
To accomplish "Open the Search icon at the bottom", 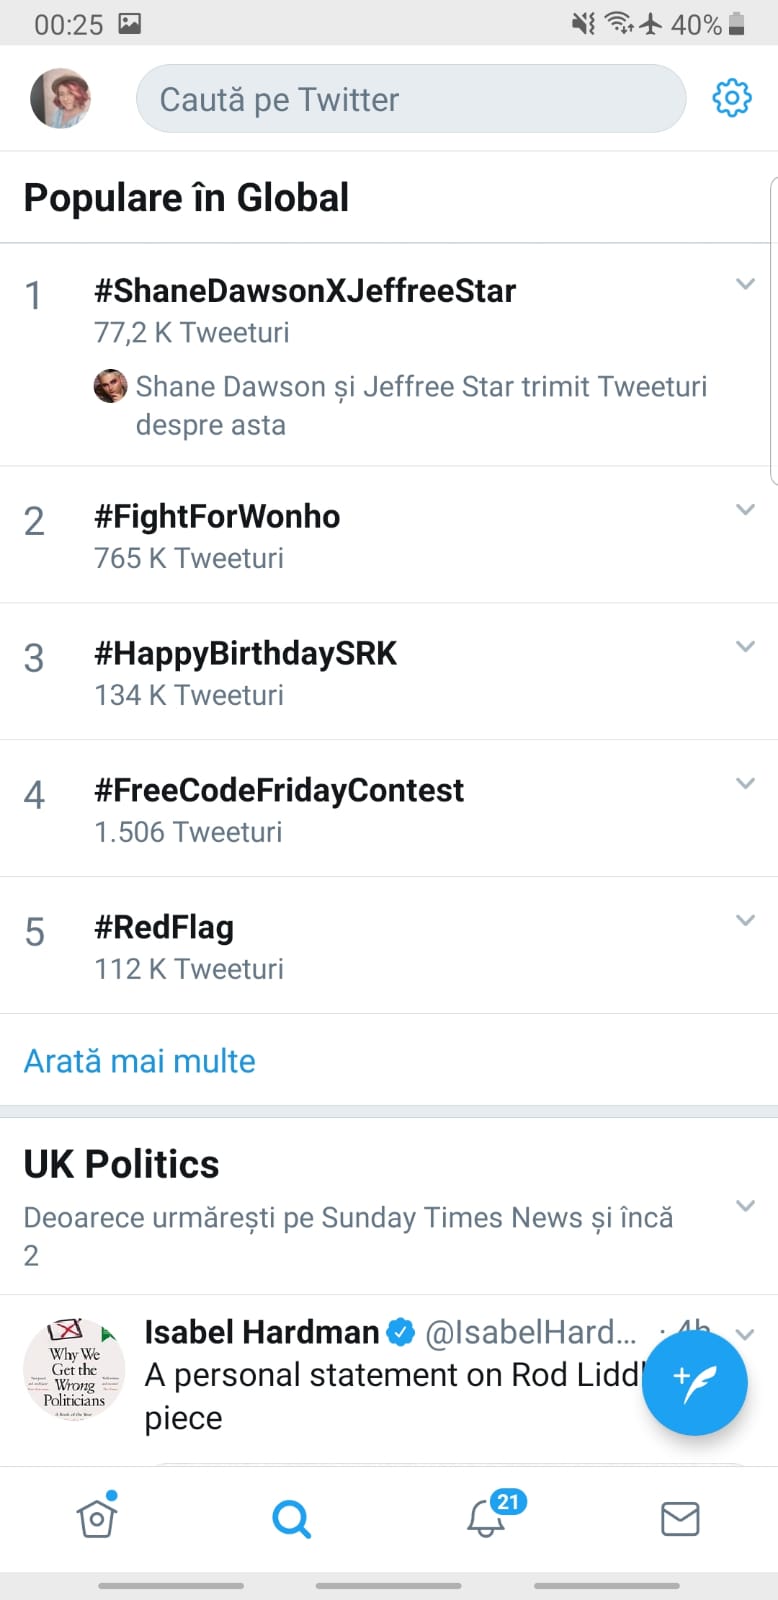I will coord(291,1518).
